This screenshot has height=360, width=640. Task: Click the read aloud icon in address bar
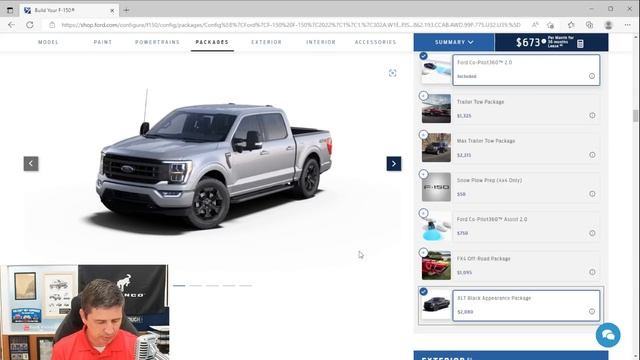pos(535,25)
